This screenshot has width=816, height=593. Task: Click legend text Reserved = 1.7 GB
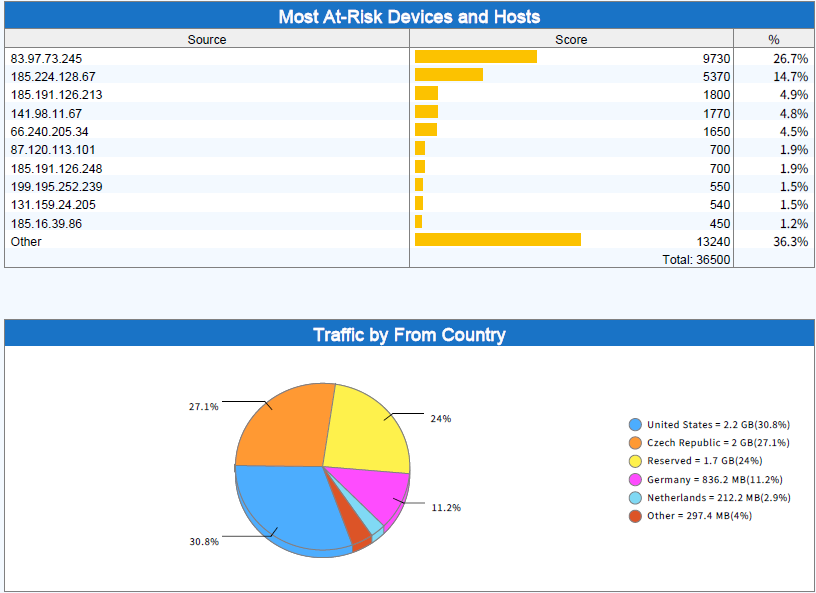(705, 461)
